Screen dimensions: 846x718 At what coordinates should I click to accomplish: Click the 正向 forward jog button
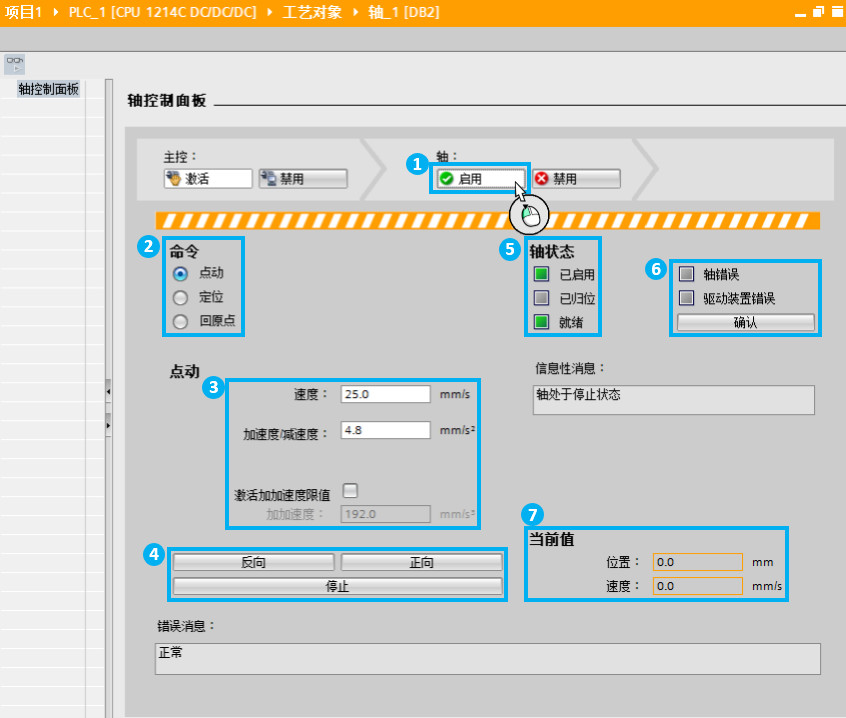click(x=421, y=562)
